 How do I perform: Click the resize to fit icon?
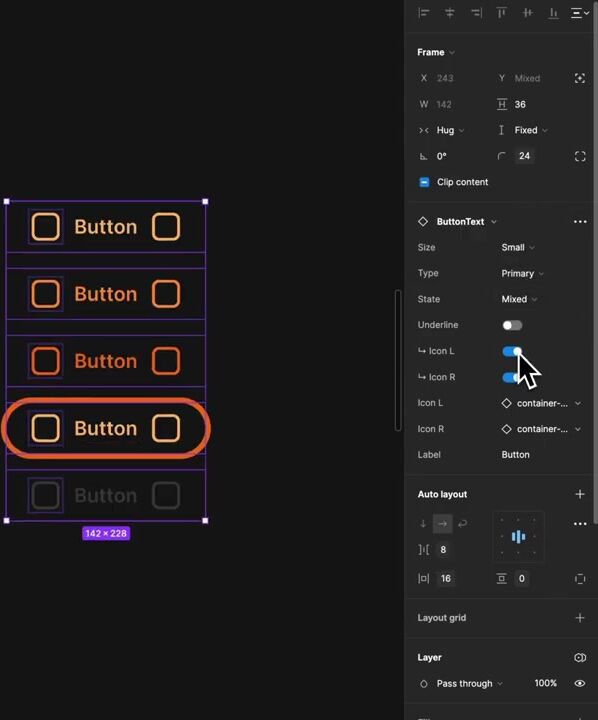click(580, 79)
